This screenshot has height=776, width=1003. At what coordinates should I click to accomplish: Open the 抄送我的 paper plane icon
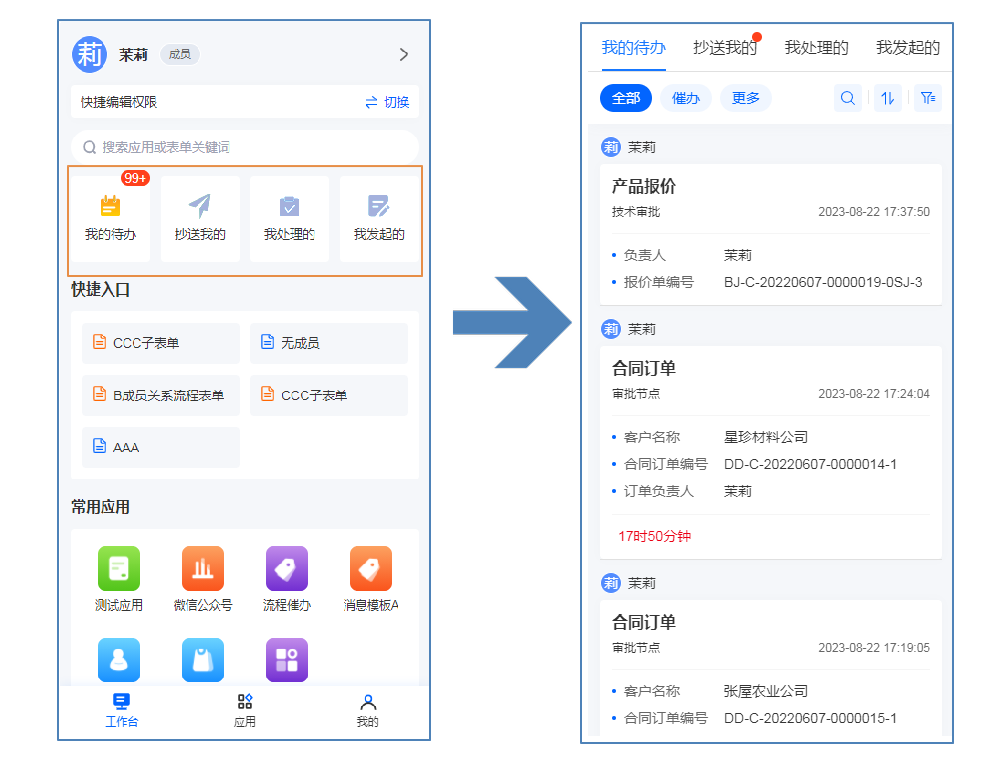[200, 207]
